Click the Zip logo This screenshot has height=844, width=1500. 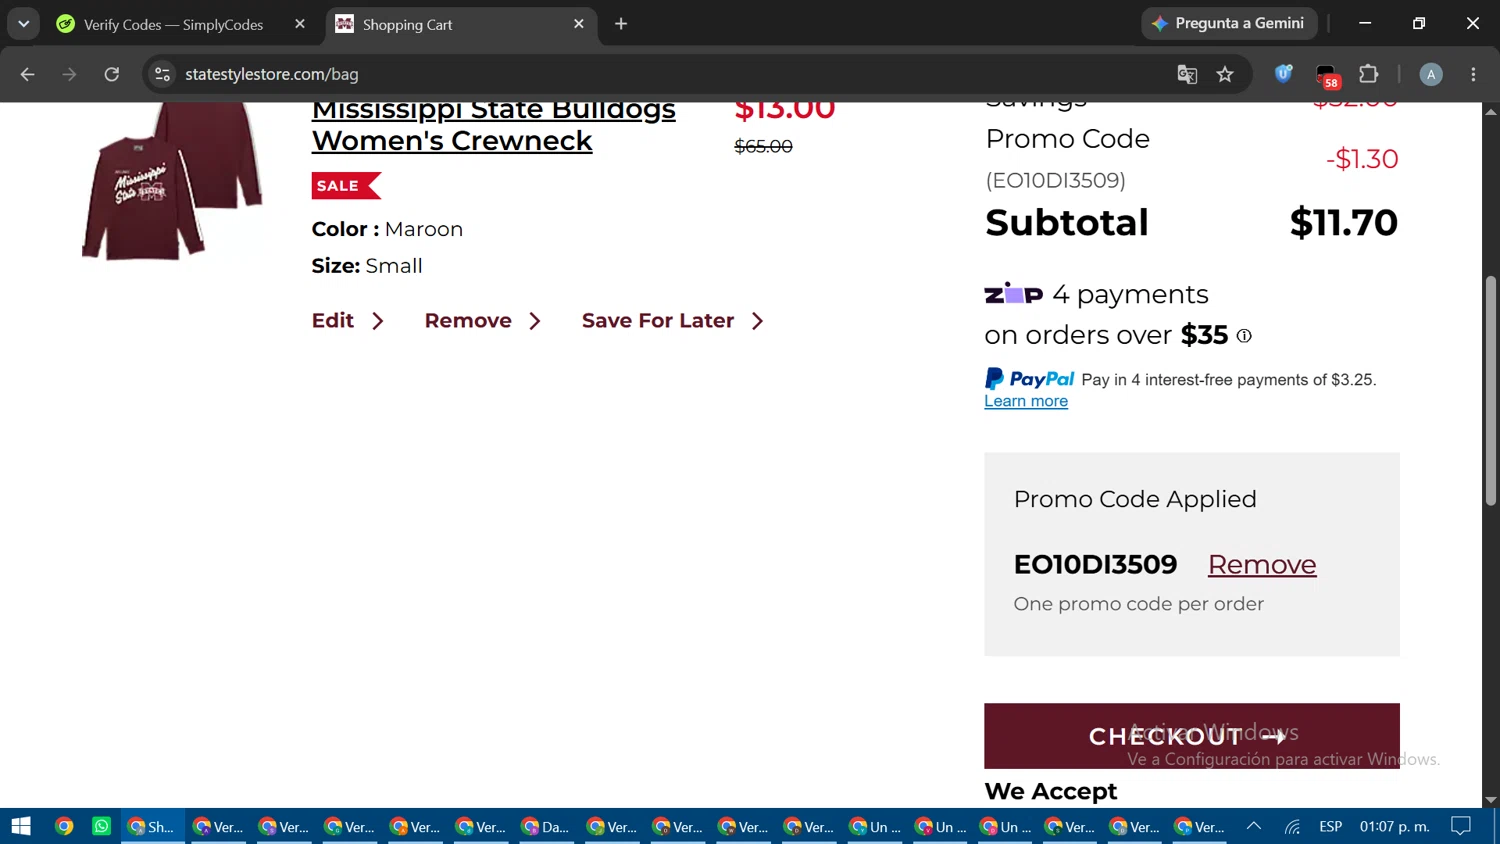pyautogui.click(x=1014, y=293)
